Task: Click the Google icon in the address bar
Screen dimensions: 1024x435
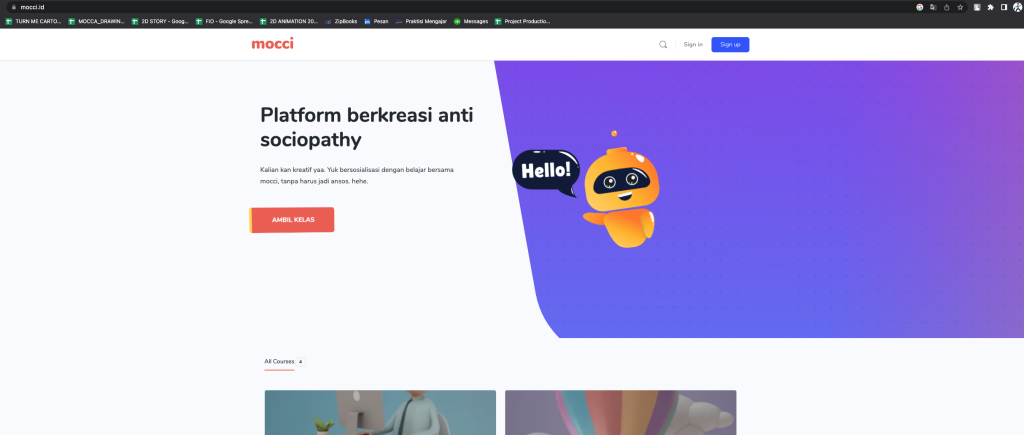Action: [920, 7]
